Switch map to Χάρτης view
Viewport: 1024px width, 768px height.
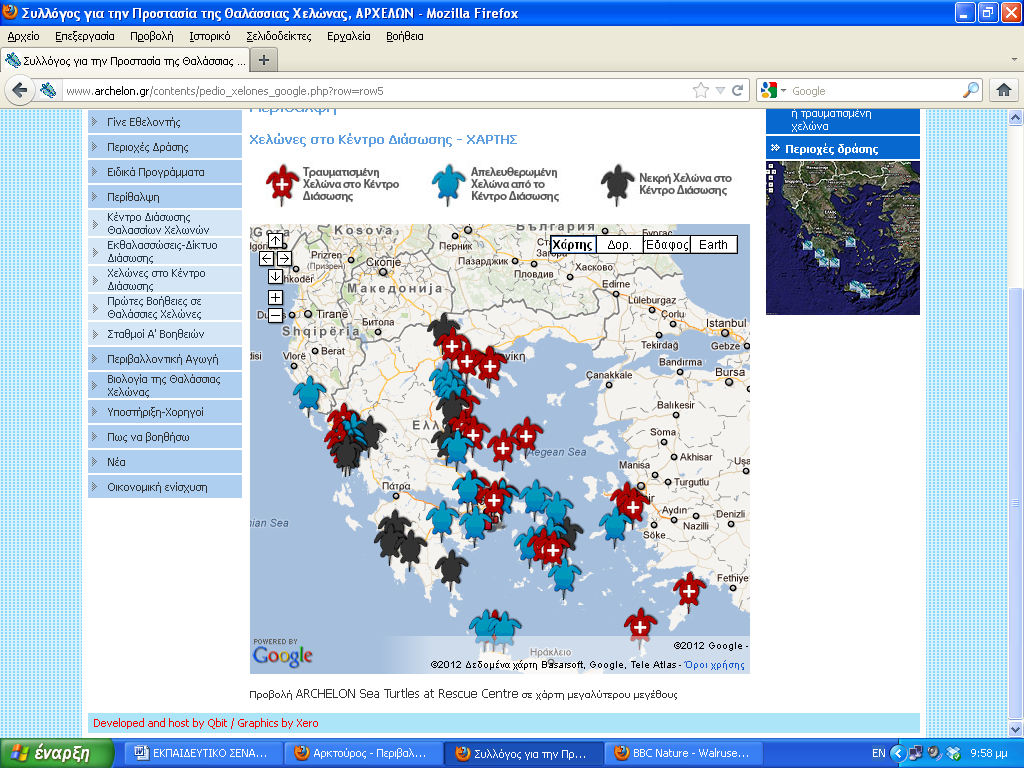tap(573, 244)
